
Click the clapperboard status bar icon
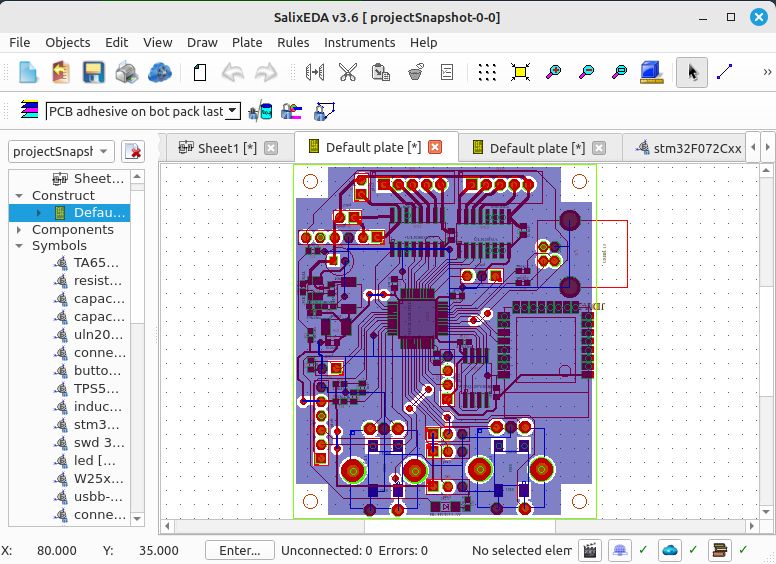point(590,550)
